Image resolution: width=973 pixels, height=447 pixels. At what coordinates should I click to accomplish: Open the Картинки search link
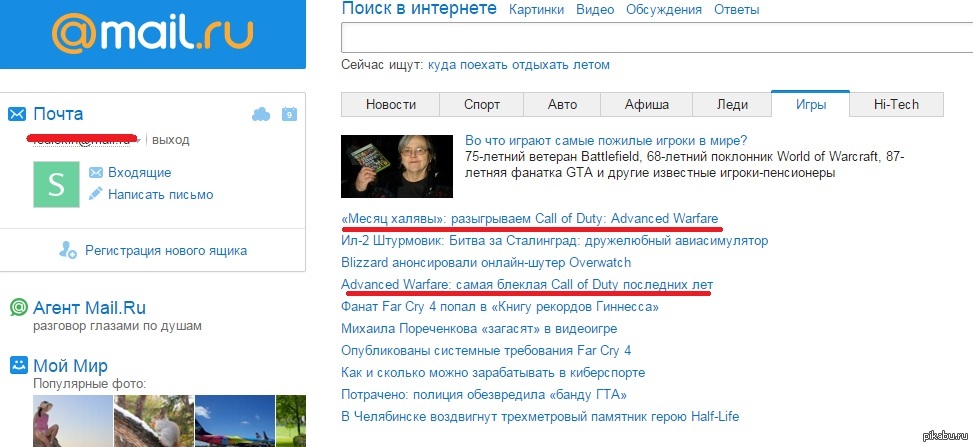(538, 10)
